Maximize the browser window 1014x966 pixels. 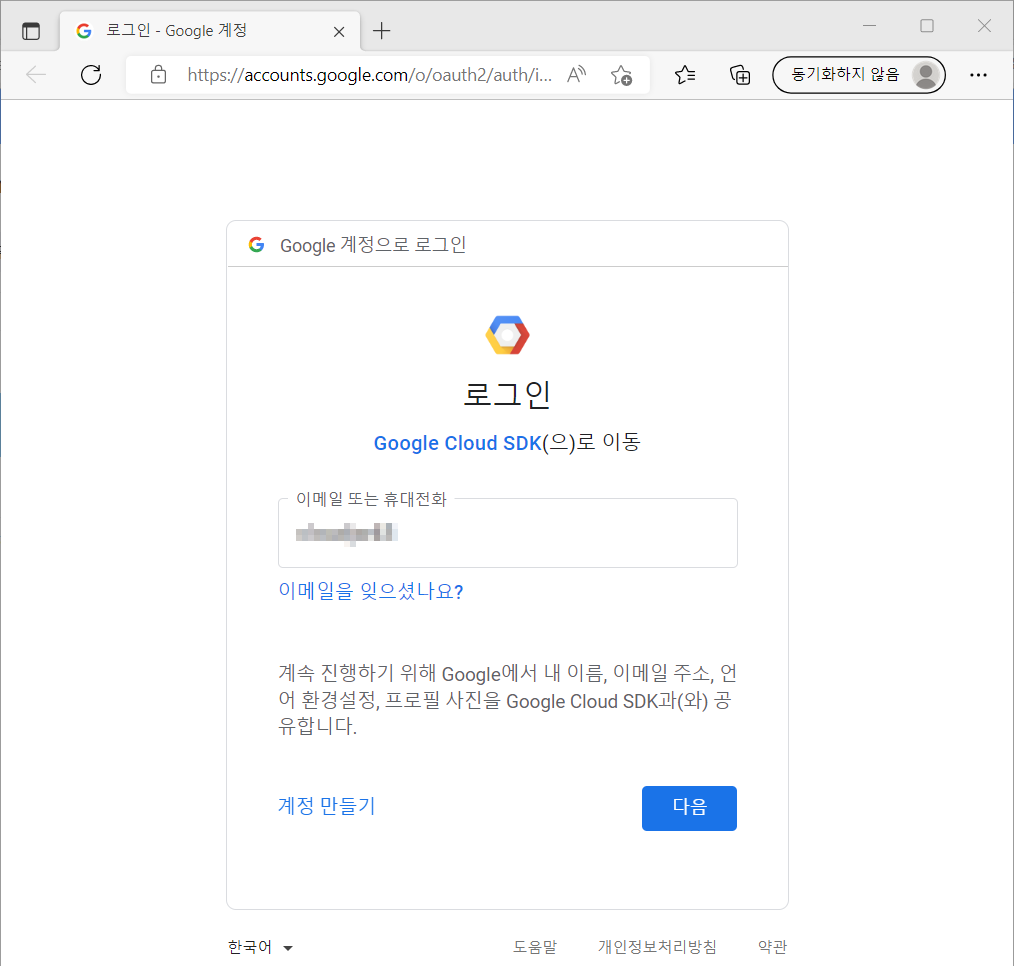click(x=927, y=26)
